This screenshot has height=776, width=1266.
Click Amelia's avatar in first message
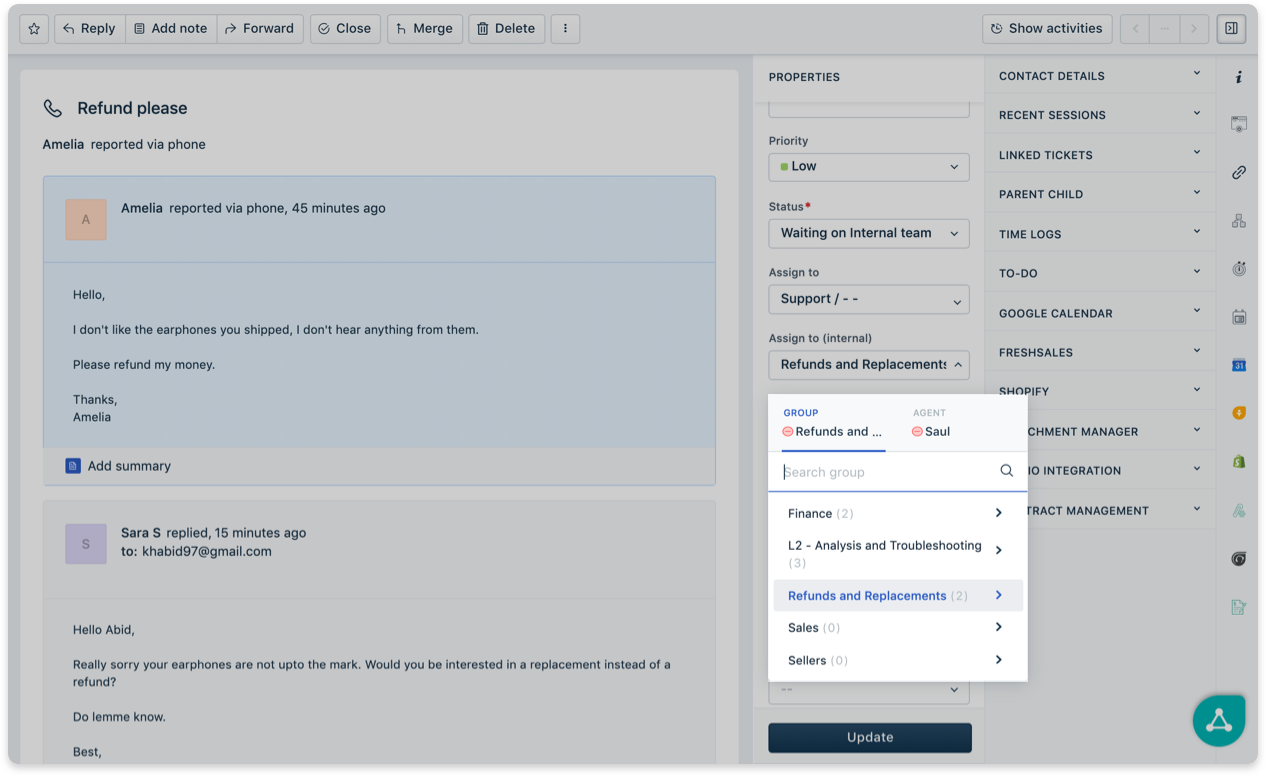pyautogui.click(x=86, y=219)
